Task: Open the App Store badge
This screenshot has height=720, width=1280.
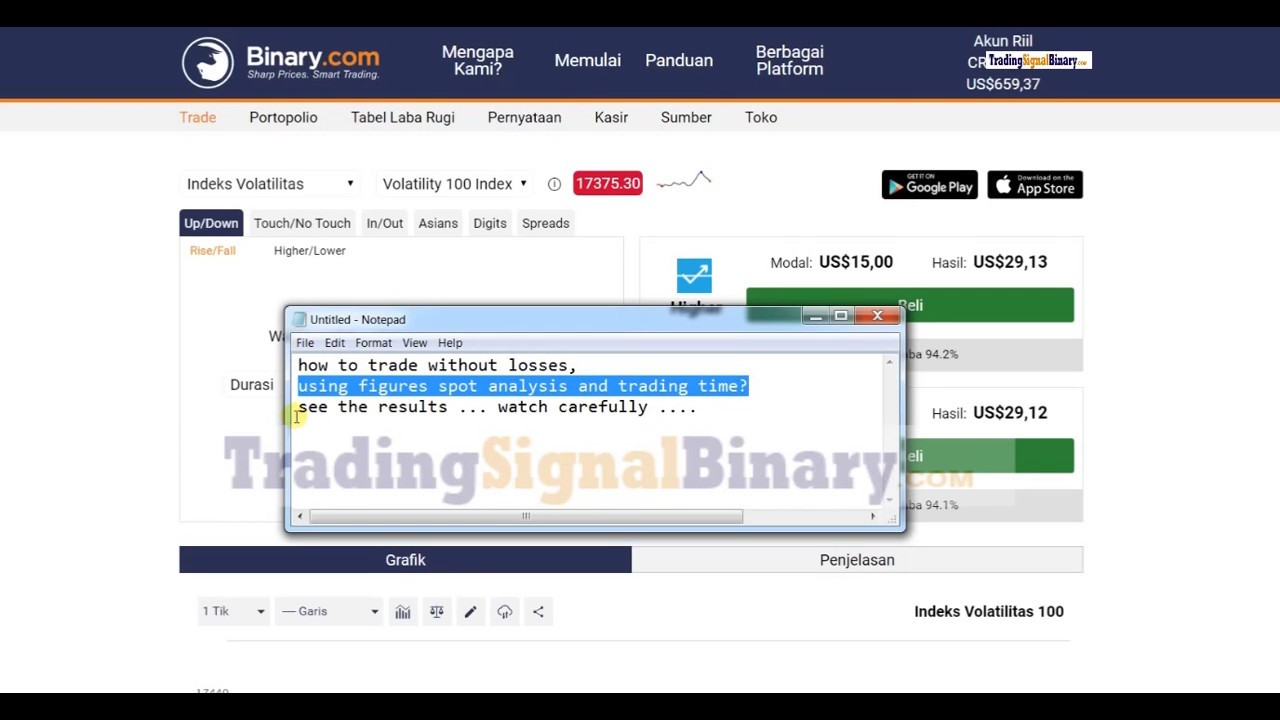Action: [x=1035, y=185]
